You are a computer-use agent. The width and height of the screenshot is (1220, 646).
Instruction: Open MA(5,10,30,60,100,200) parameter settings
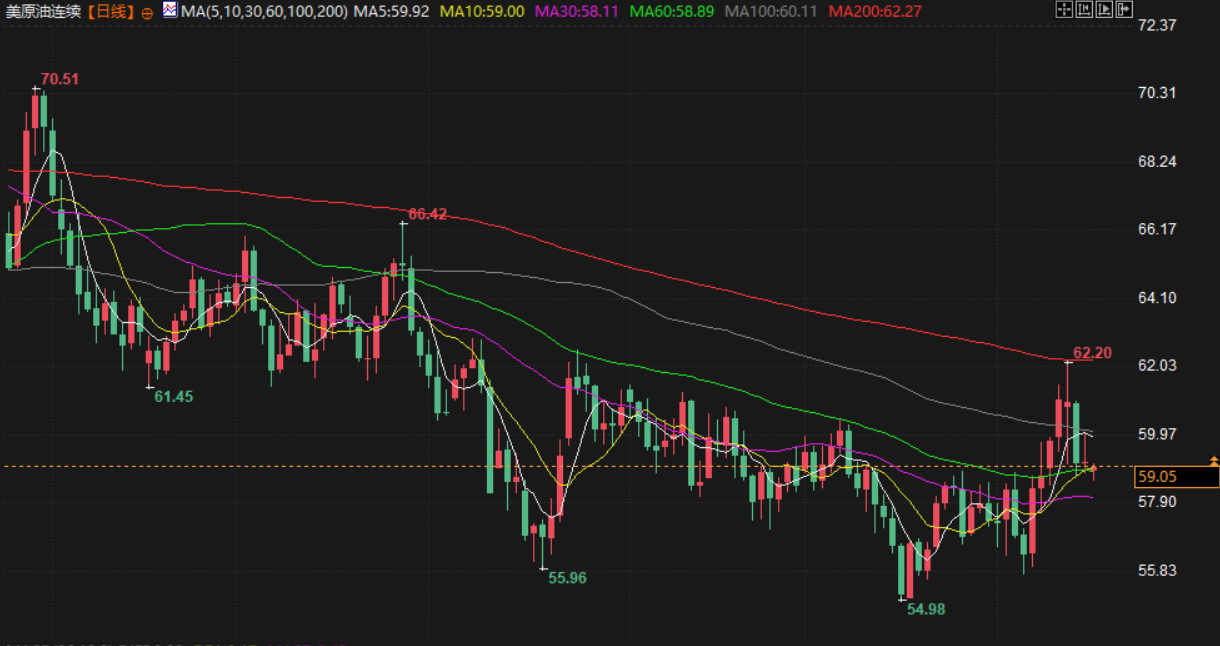(264, 12)
